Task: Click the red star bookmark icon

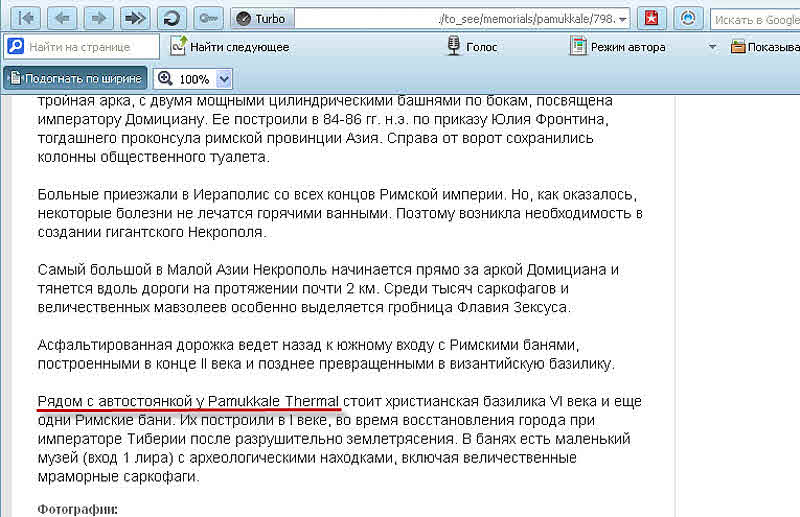Action: (x=652, y=18)
